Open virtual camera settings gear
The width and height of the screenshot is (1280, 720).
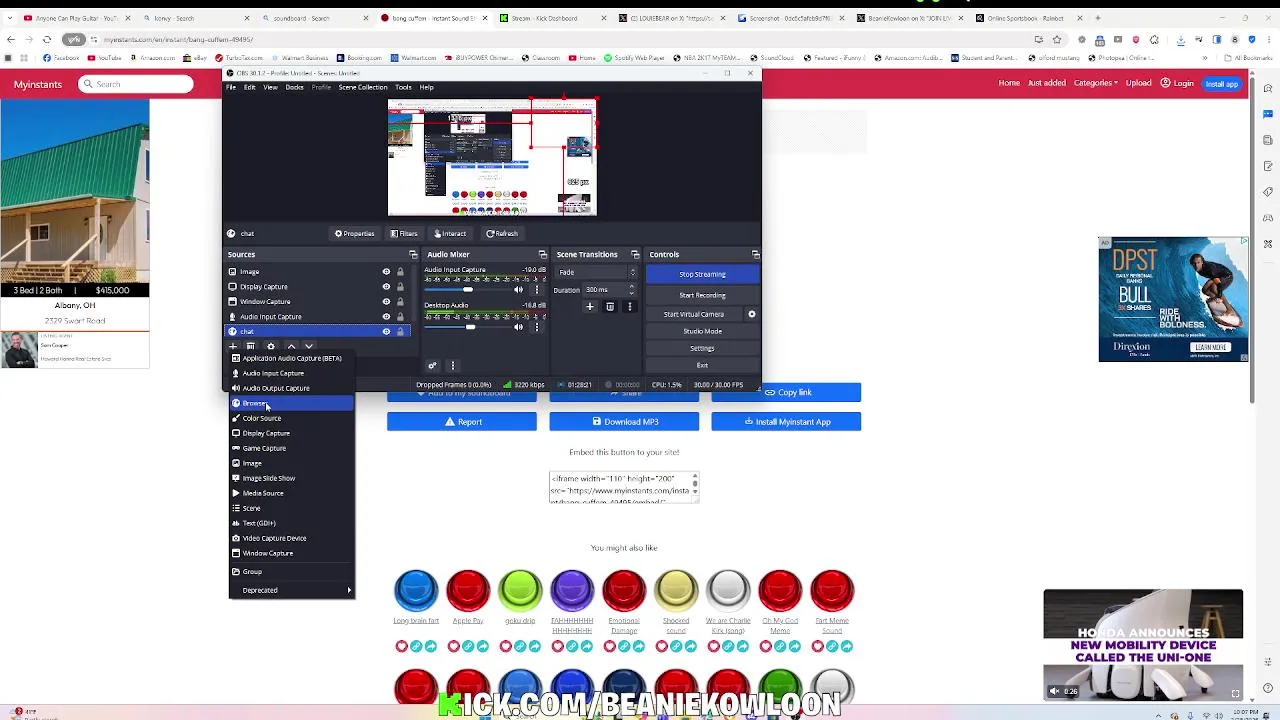752,314
